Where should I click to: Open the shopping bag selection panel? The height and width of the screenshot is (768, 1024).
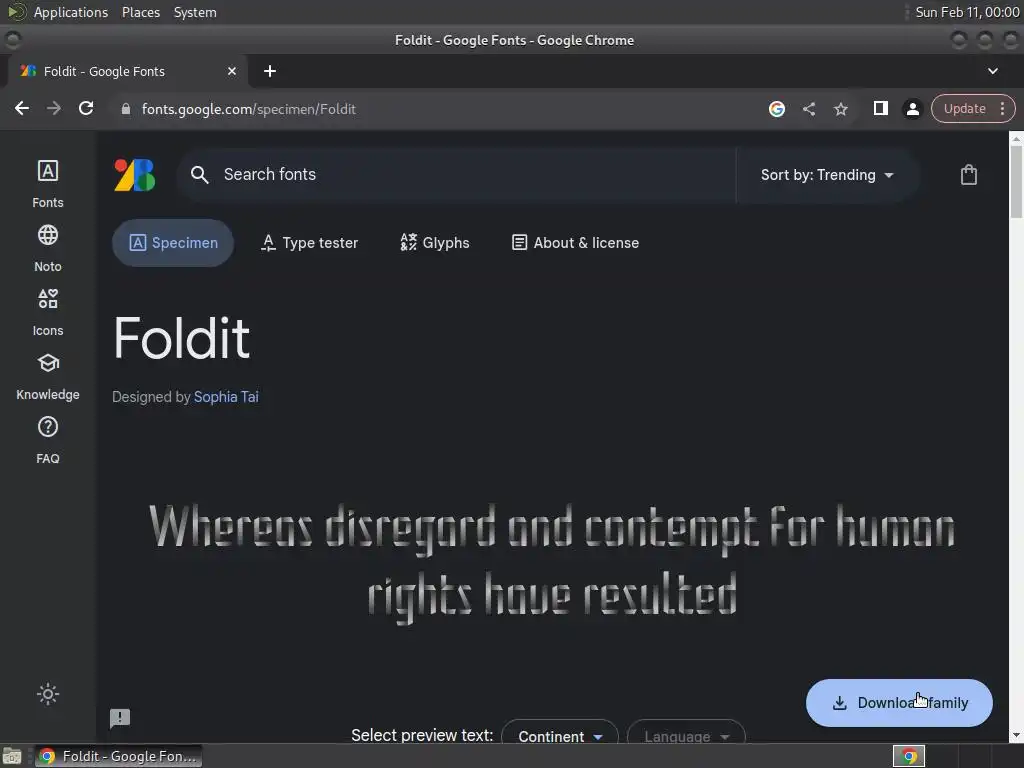tap(968, 174)
